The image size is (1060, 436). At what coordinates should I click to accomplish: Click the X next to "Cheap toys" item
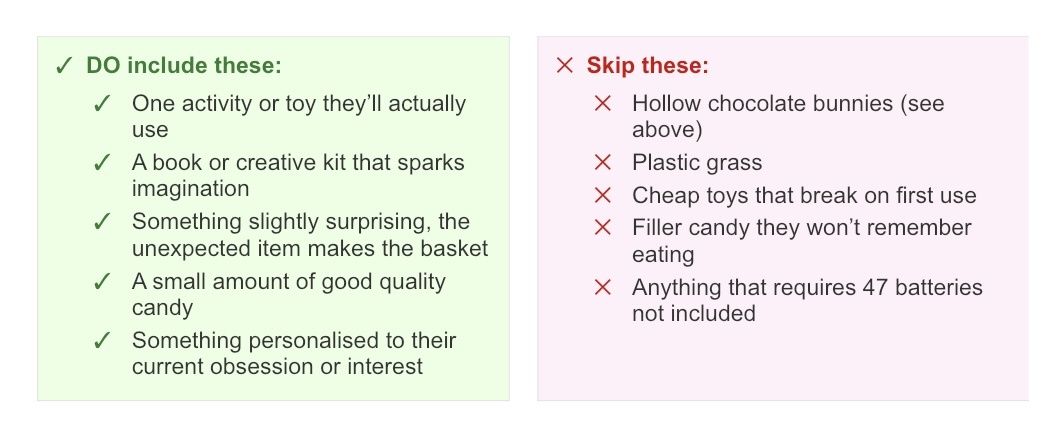(x=602, y=196)
